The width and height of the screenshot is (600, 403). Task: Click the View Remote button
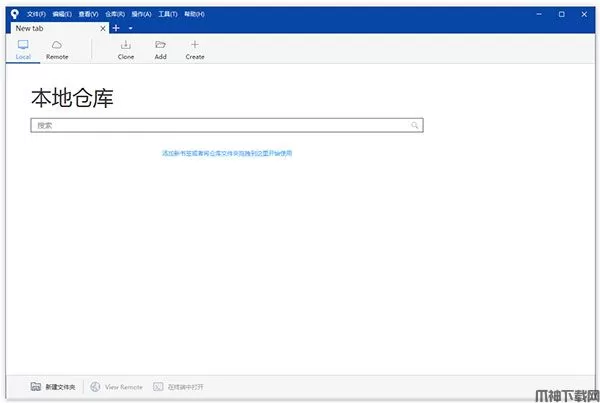(x=116, y=387)
